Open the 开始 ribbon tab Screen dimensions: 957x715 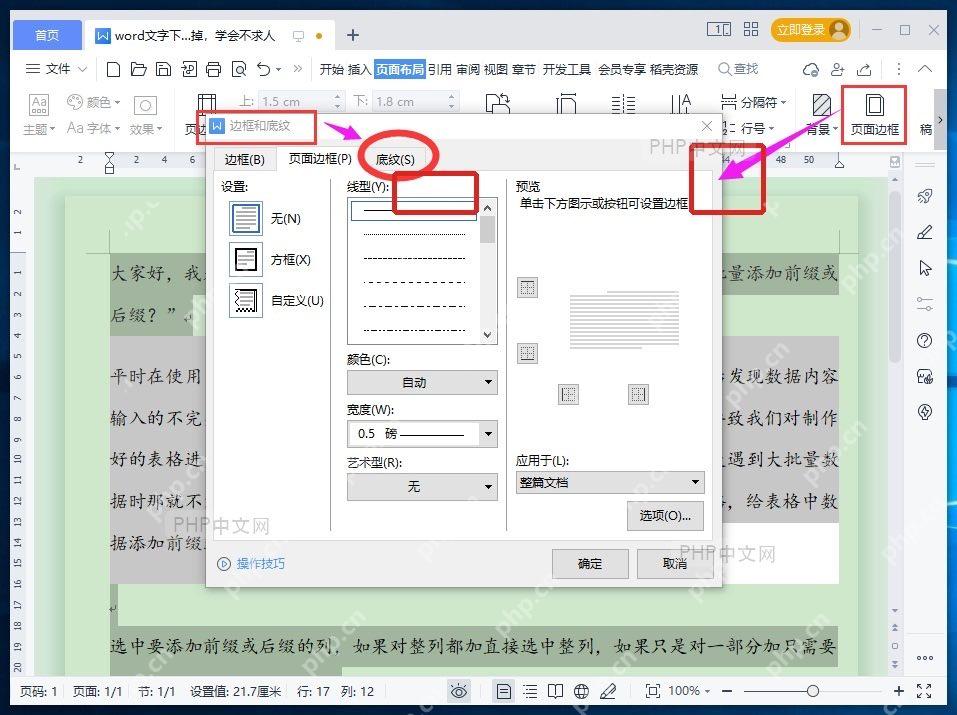tap(331, 69)
